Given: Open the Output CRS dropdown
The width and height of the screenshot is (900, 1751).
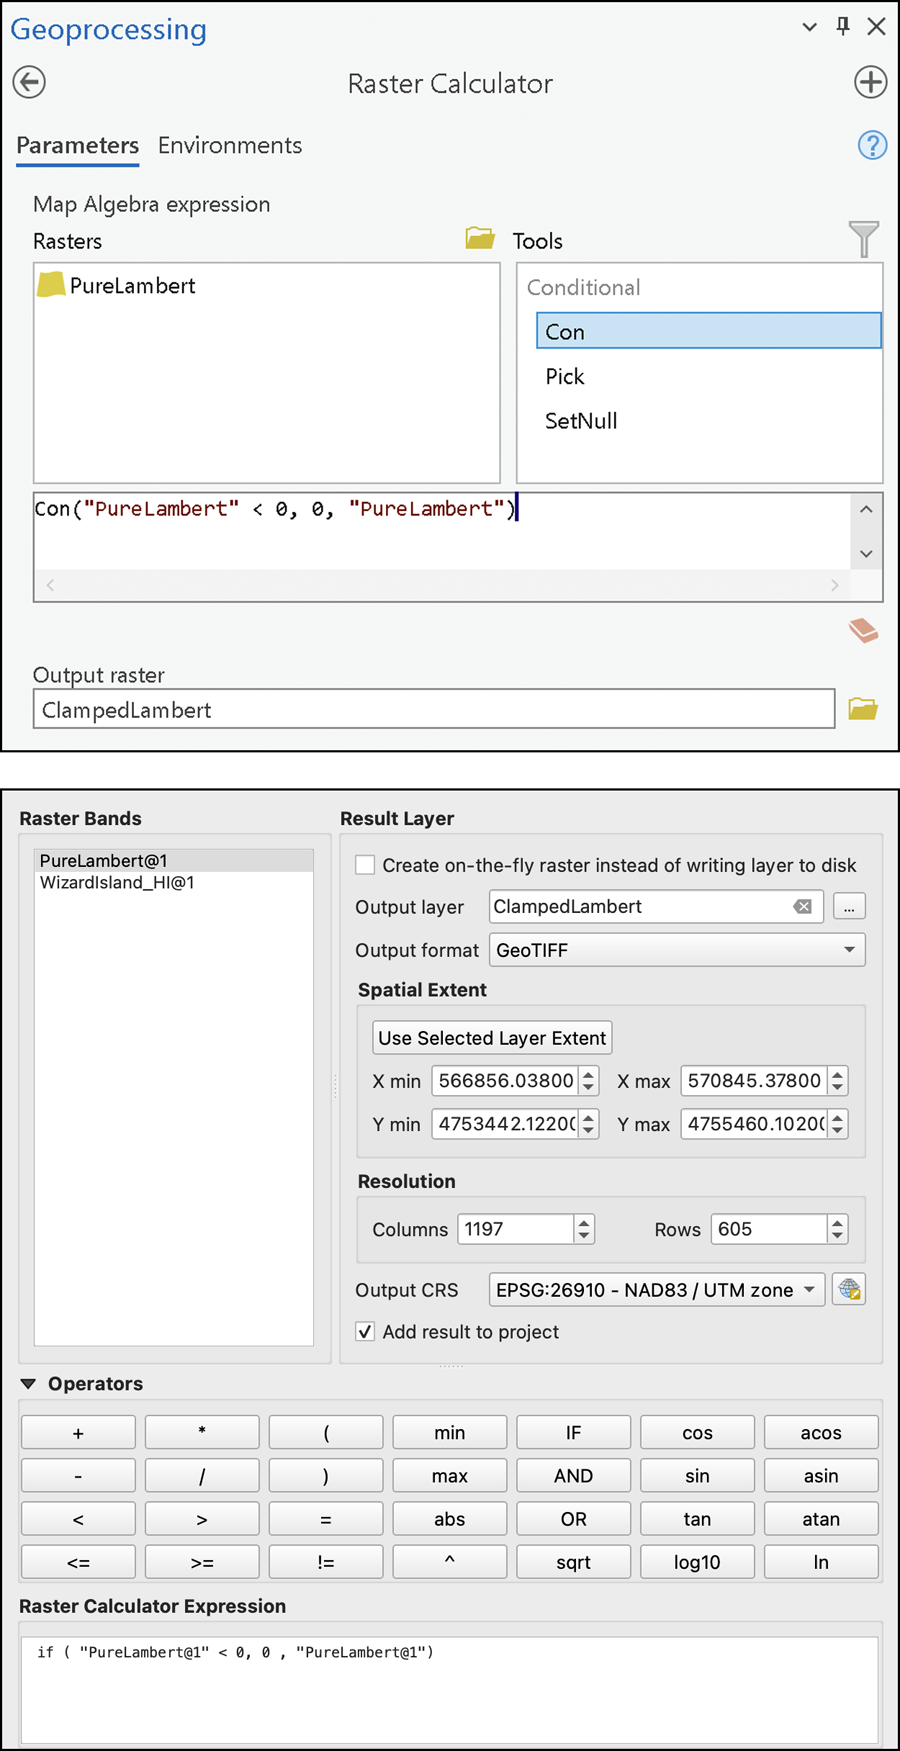Looking at the screenshot, I should pos(657,1290).
